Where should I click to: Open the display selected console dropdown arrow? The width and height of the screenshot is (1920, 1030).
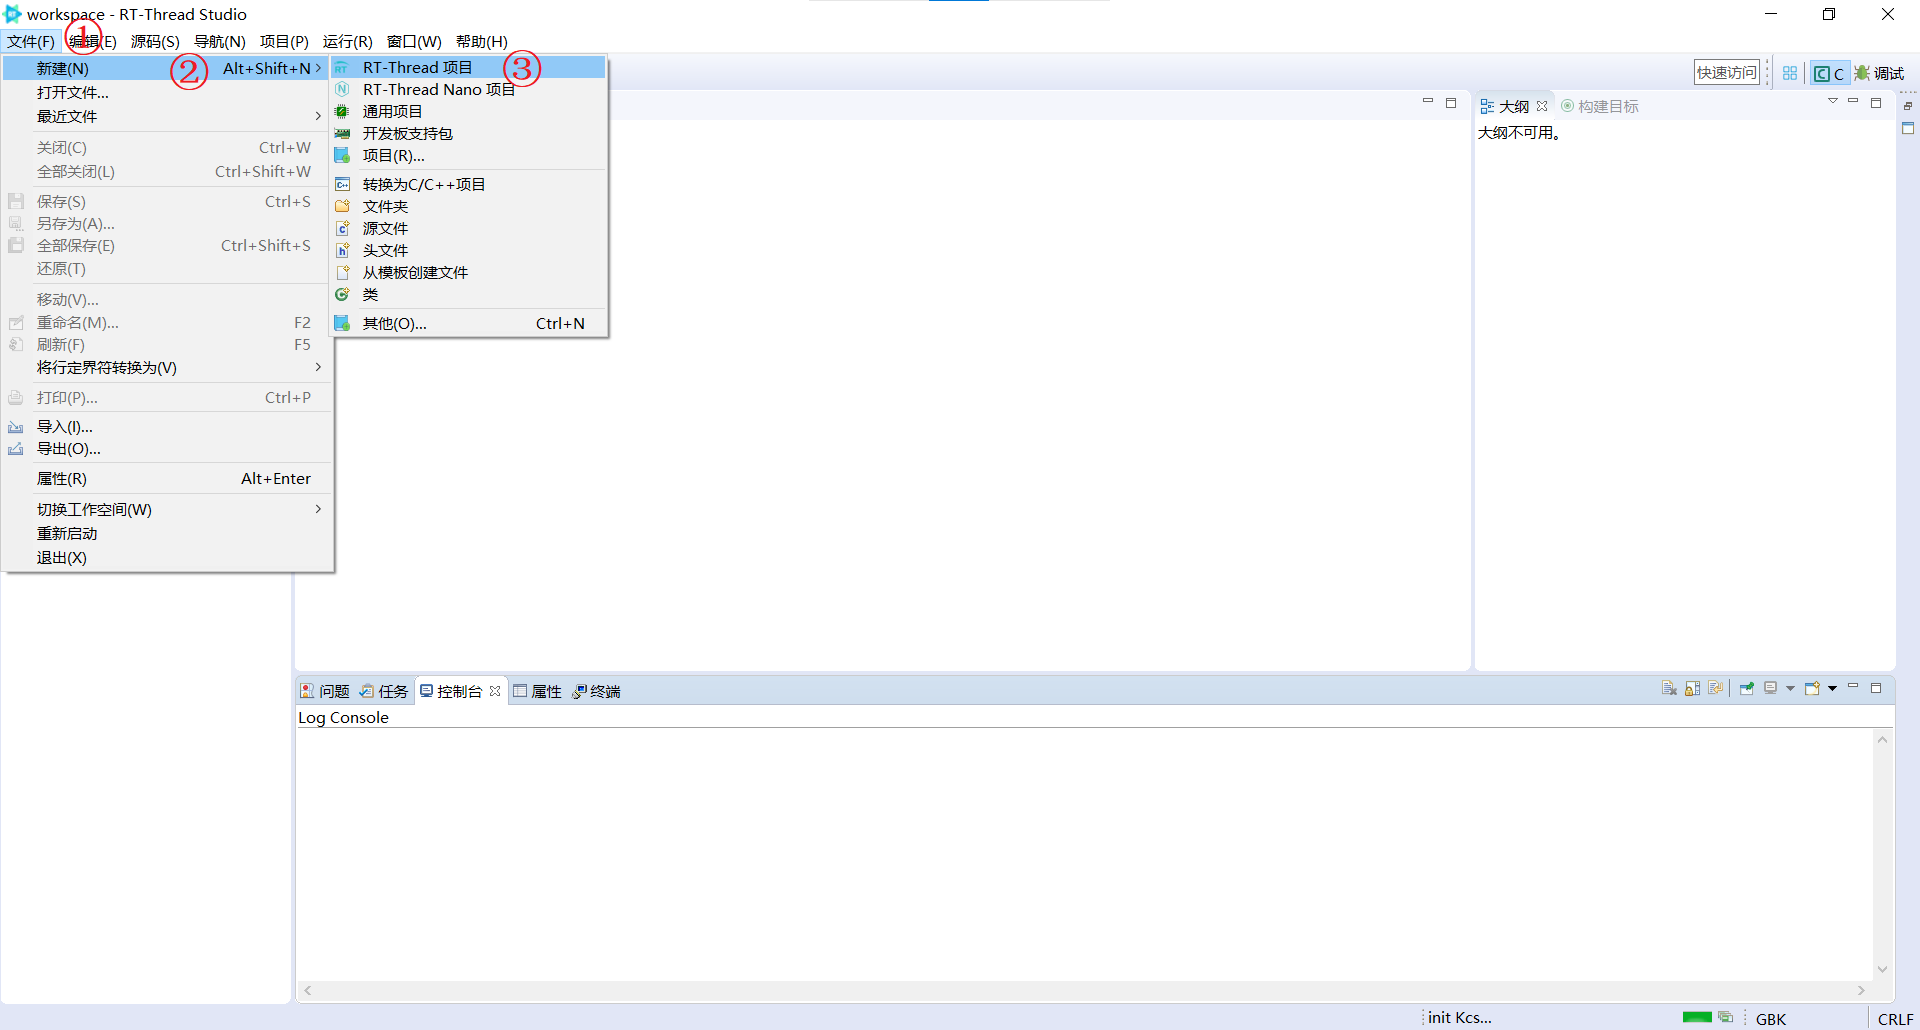point(1790,688)
